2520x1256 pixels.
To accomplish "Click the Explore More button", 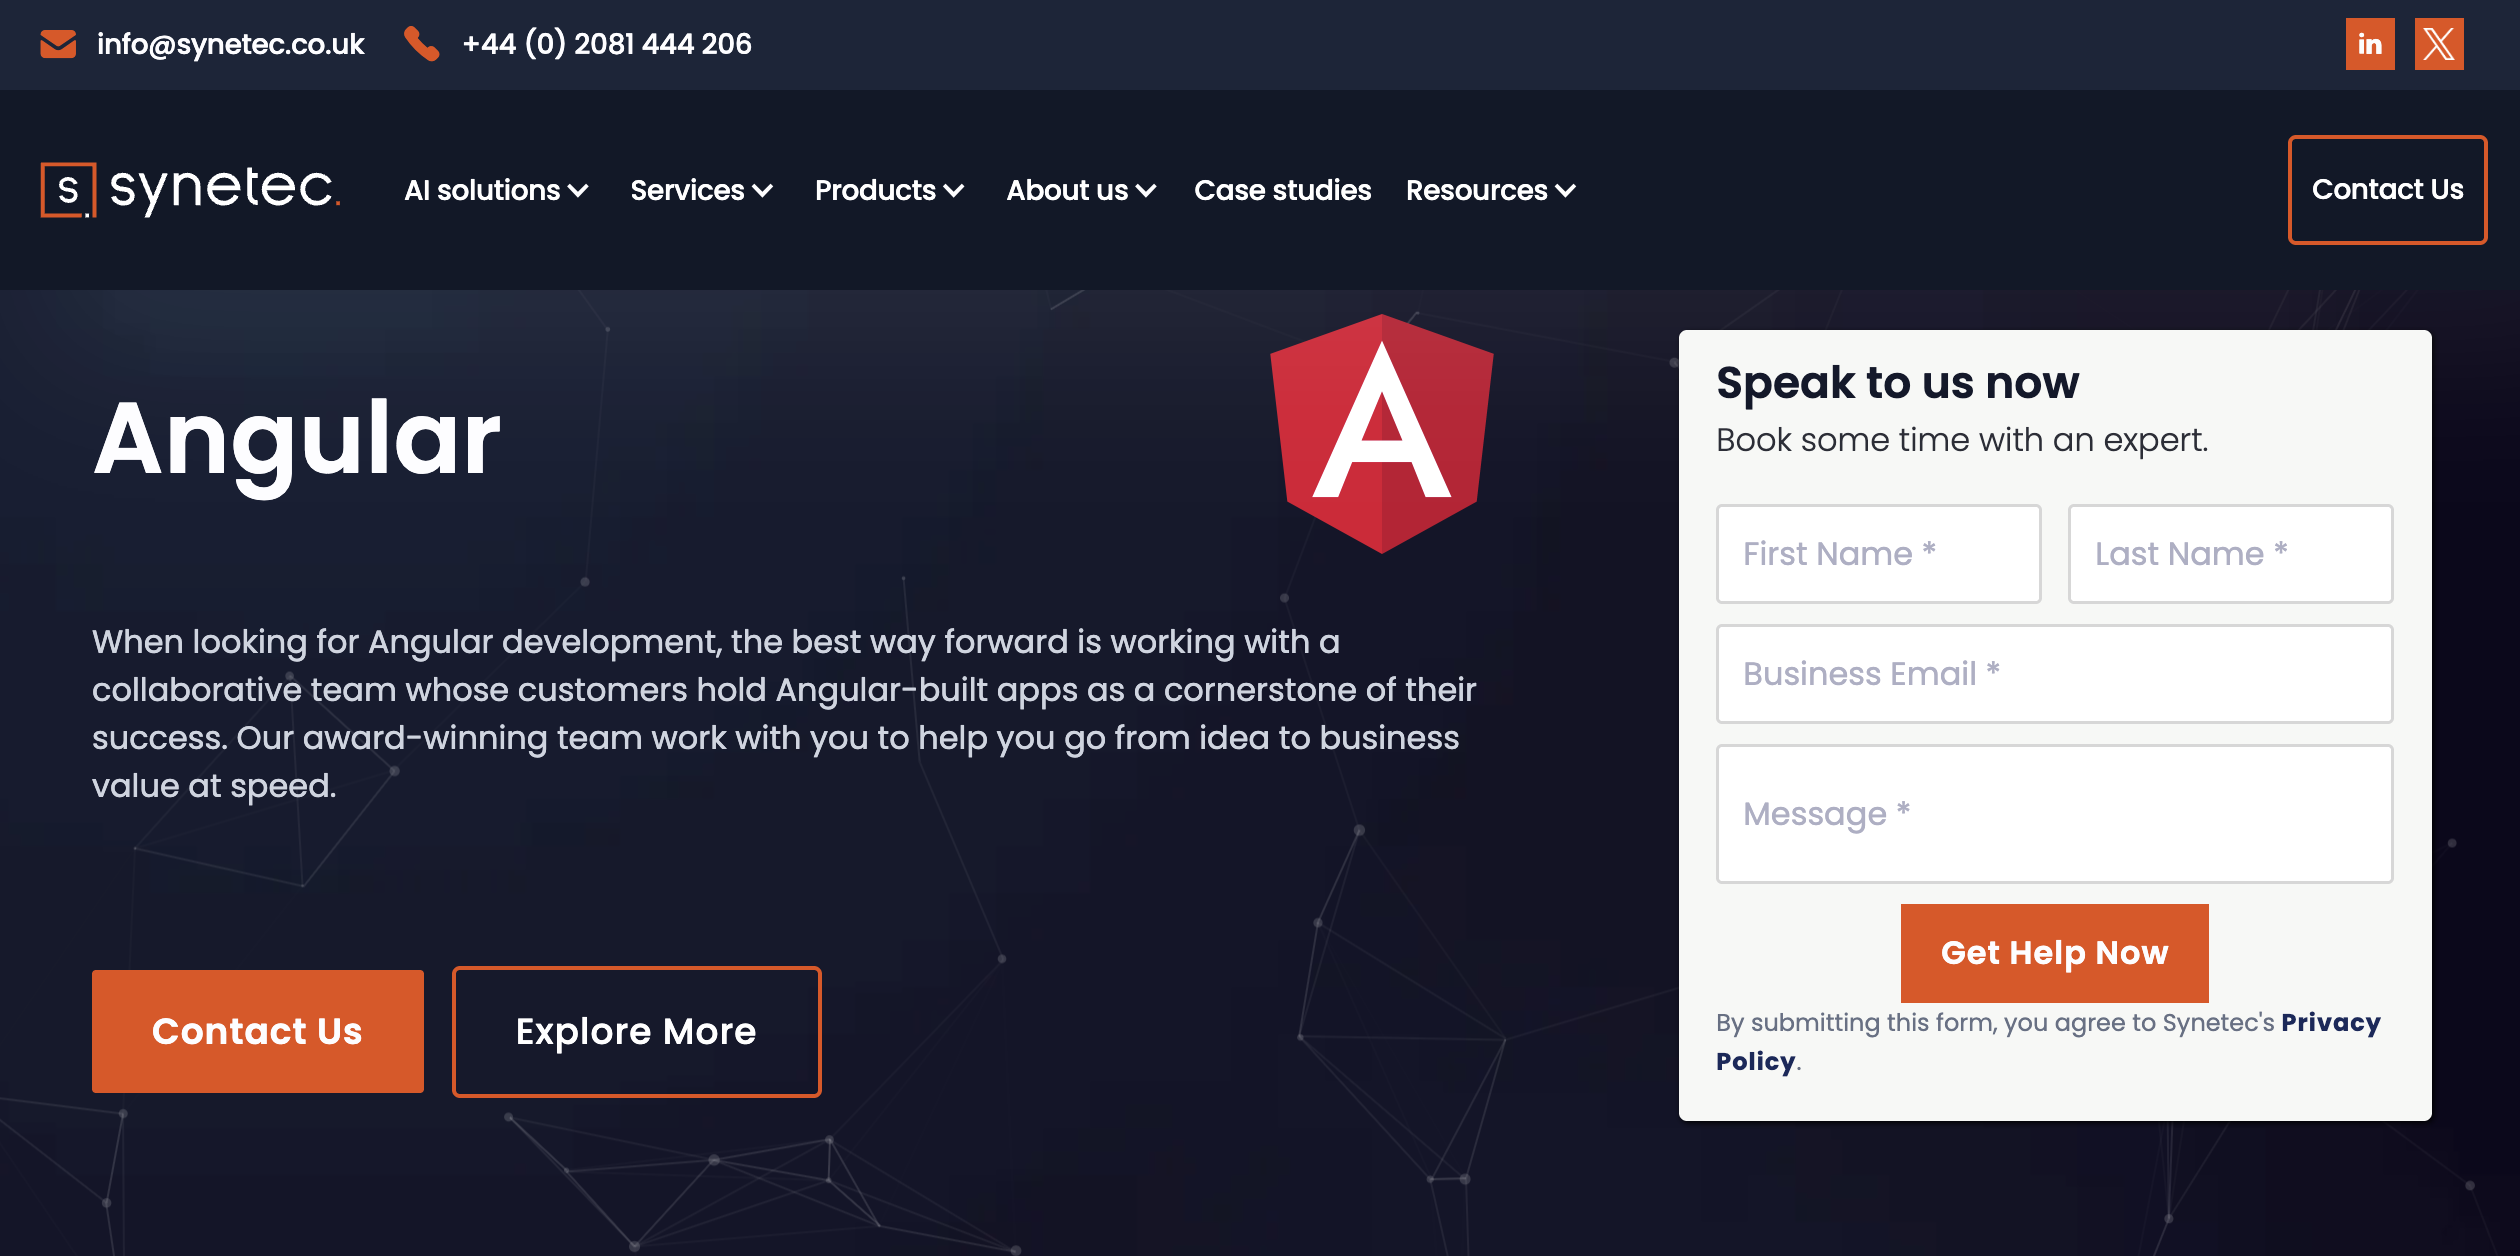I will [x=637, y=1031].
